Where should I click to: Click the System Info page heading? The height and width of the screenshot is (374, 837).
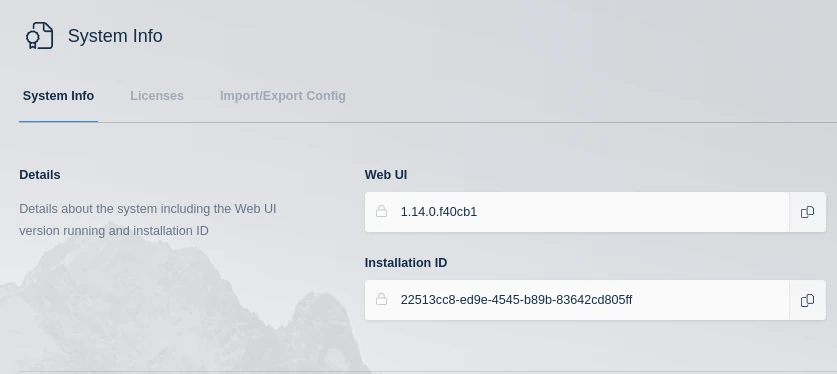(x=115, y=36)
